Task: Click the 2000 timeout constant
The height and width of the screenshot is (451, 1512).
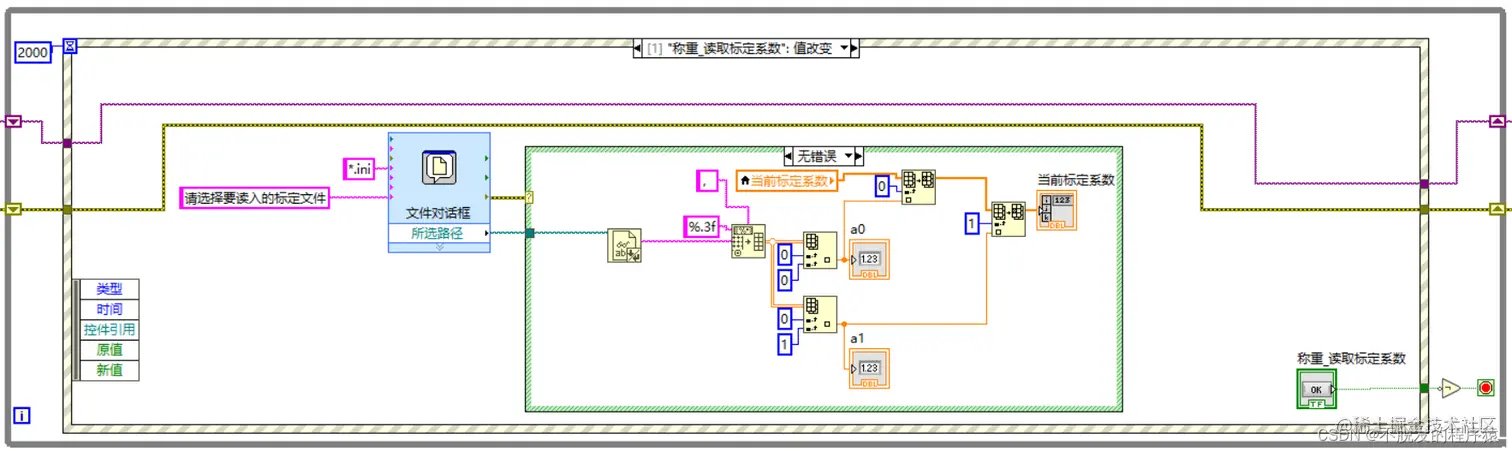Action: pyautogui.click(x=33, y=54)
